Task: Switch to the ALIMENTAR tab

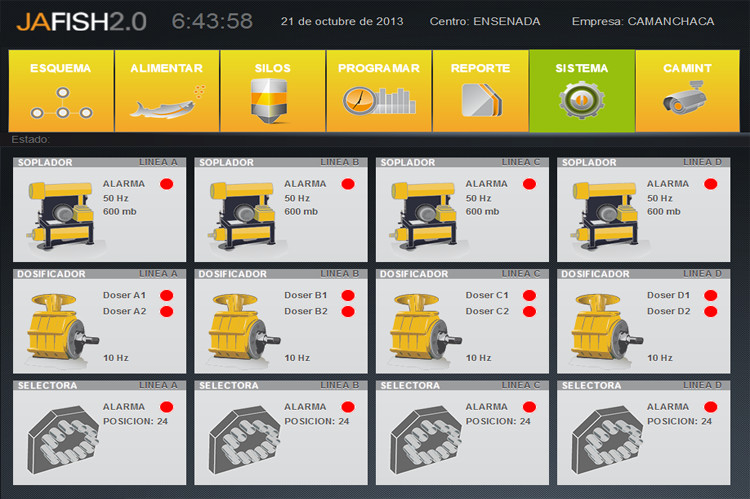Action: (166, 91)
